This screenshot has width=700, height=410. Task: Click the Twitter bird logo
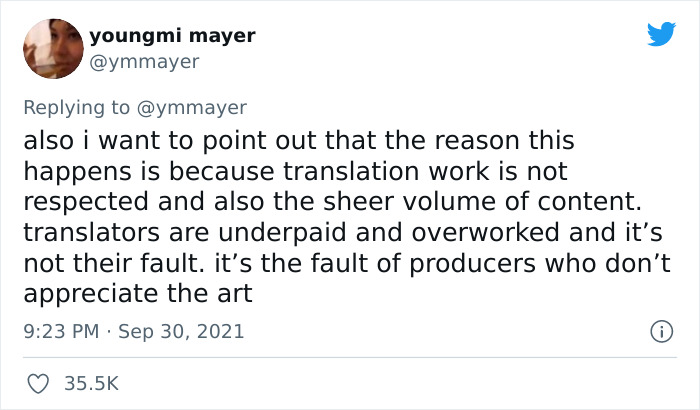click(x=661, y=35)
